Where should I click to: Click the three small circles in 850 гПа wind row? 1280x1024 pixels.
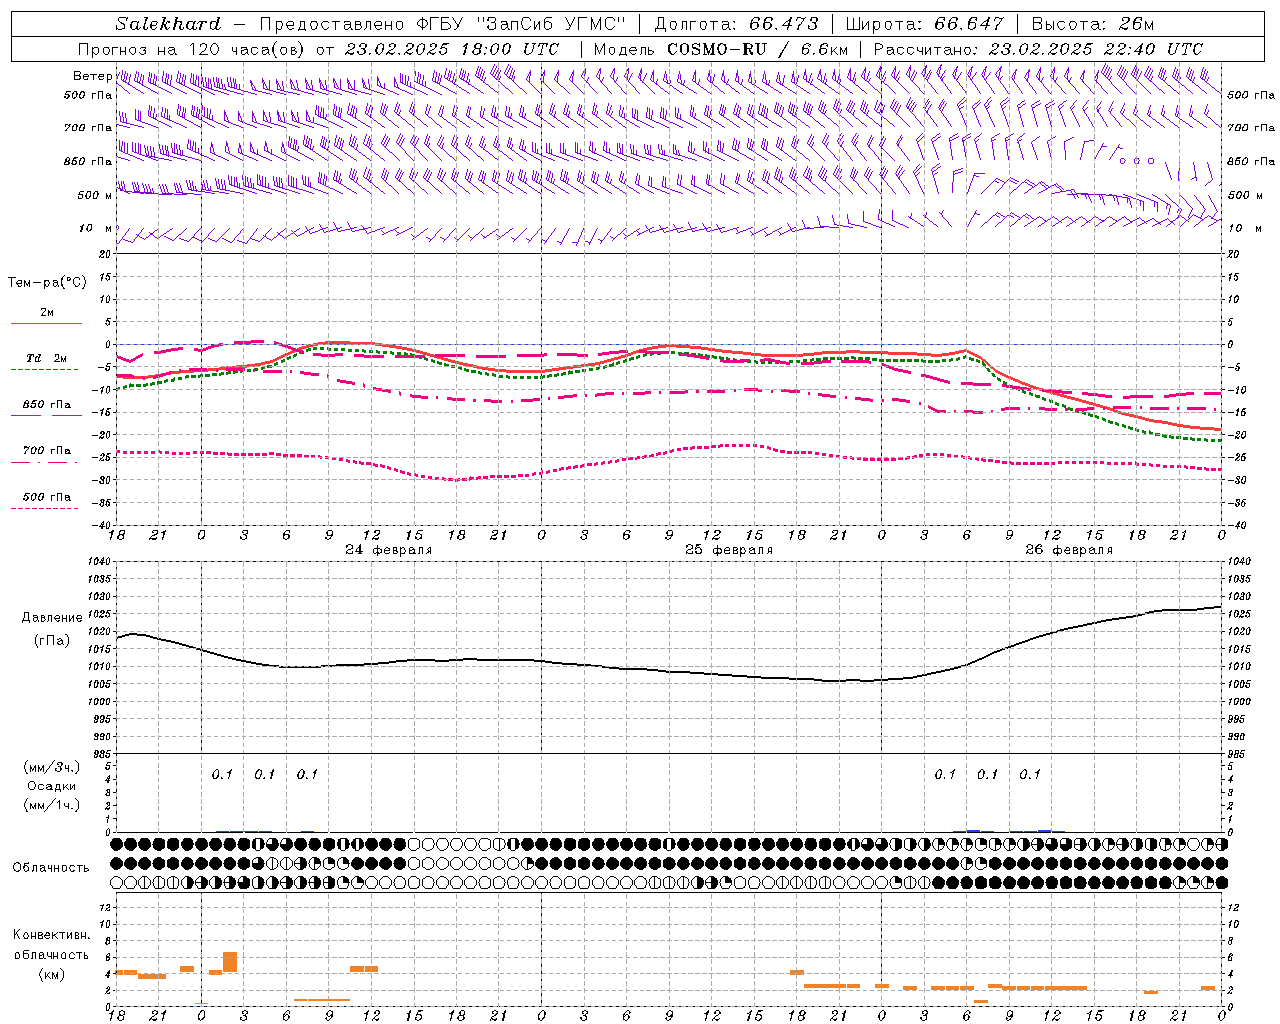pyautogui.click(x=1137, y=160)
